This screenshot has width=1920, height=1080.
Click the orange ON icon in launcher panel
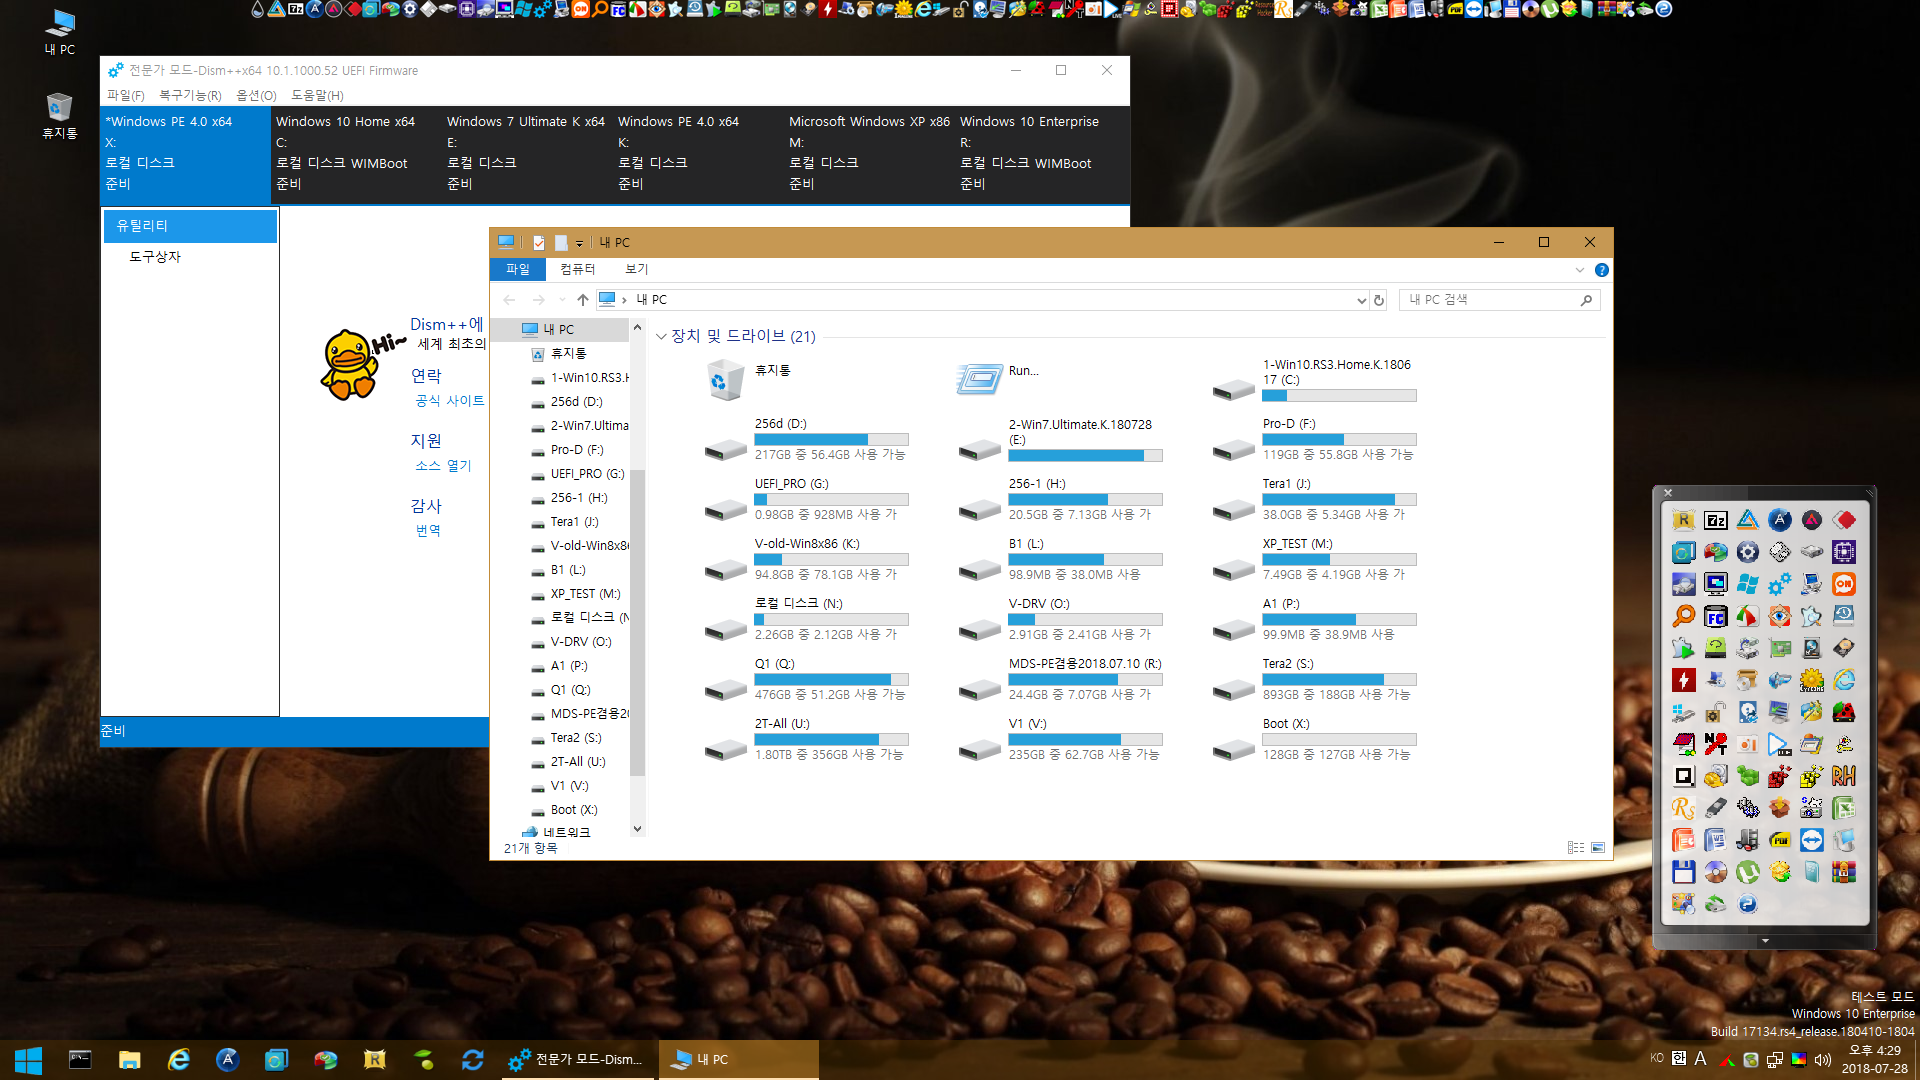tap(1843, 584)
